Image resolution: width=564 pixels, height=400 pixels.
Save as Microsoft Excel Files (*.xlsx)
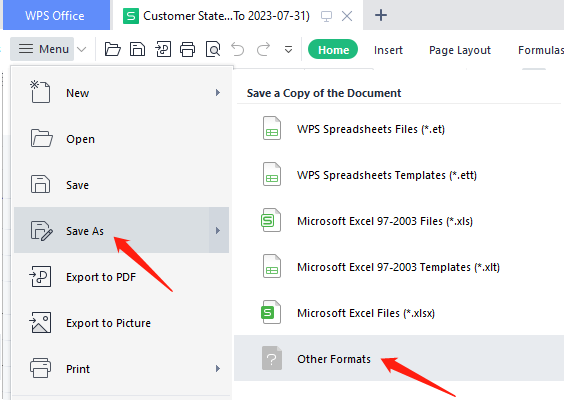pyautogui.click(x=399, y=313)
